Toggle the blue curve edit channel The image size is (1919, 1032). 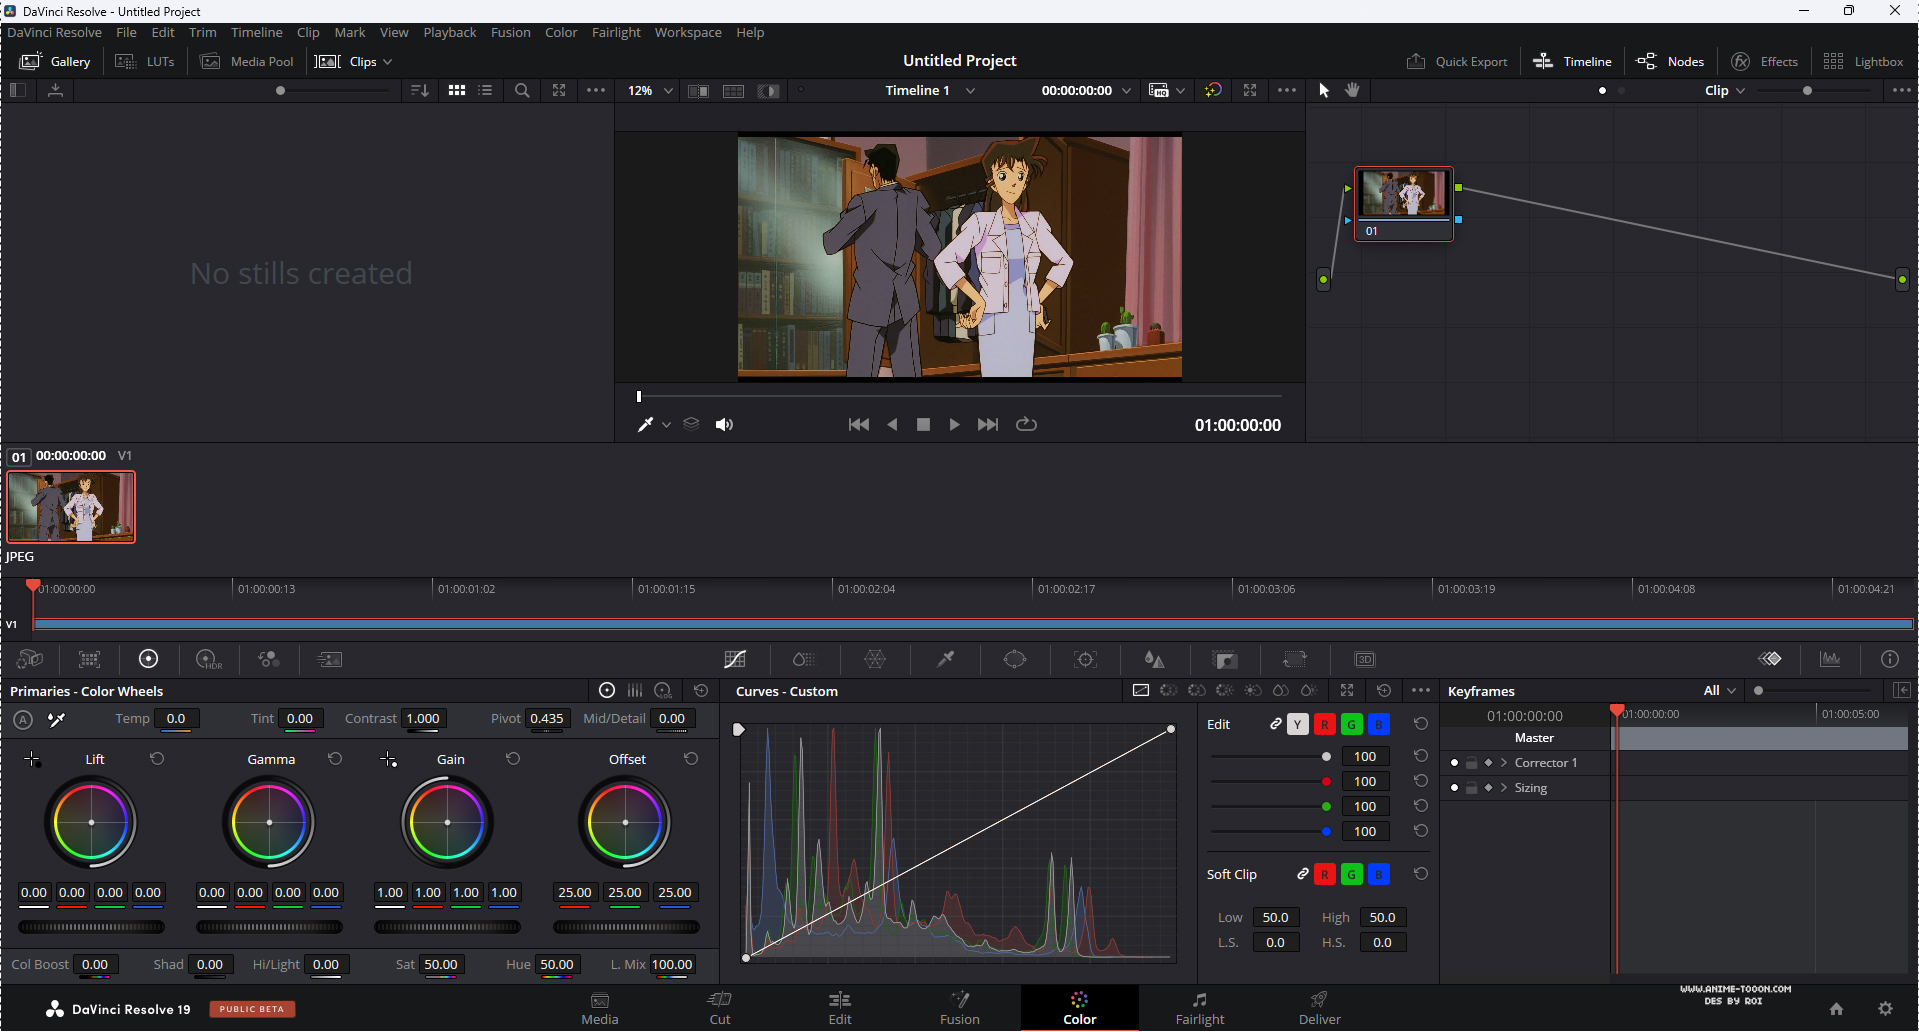(1379, 724)
